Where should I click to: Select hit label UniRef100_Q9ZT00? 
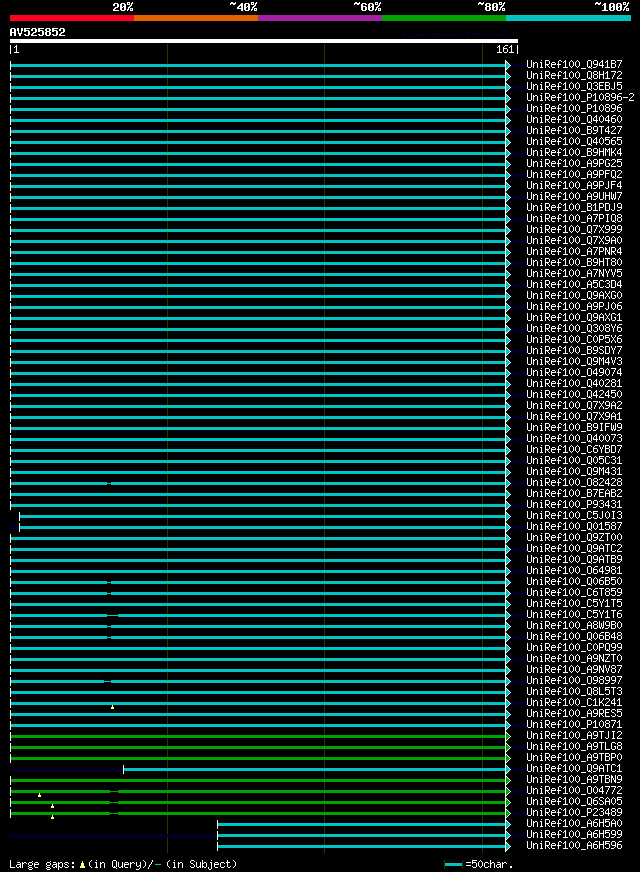[574, 538]
